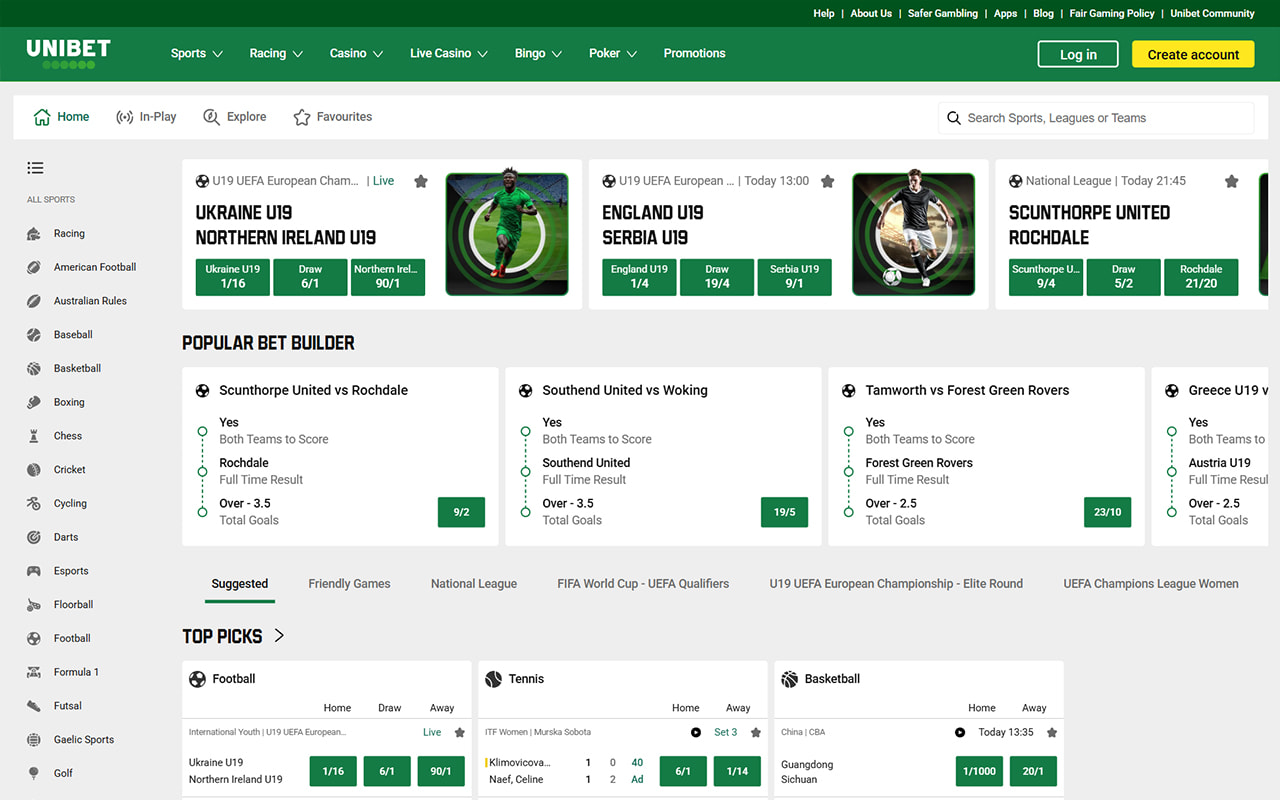This screenshot has height=800, width=1280.
Task: Click the Ukraine U19 player thumbnail image
Action: pos(507,234)
